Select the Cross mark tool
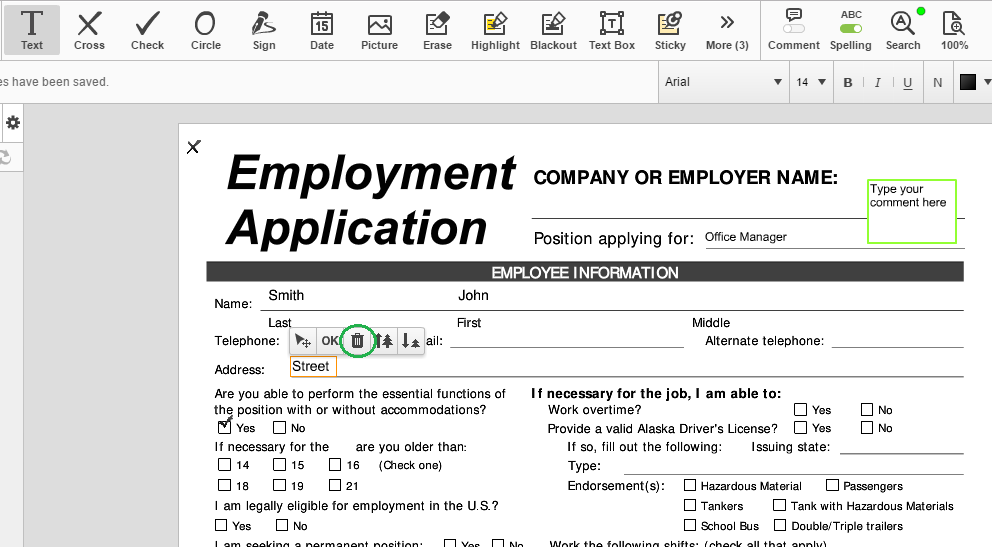 [89, 30]
